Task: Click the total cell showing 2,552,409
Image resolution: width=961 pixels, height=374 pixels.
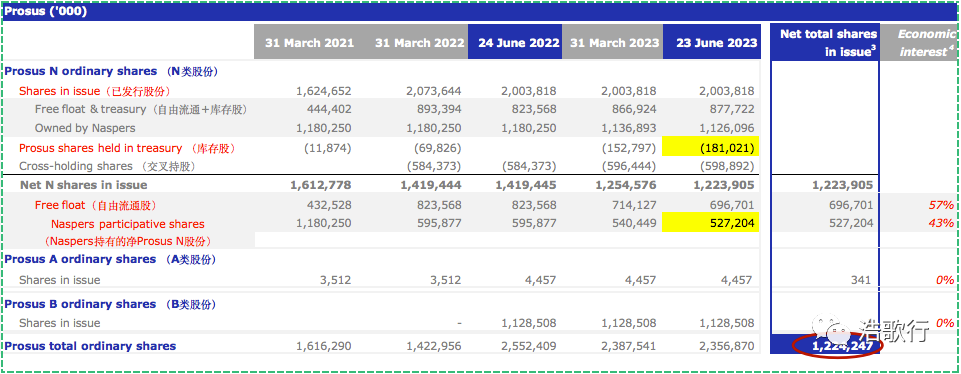Action: (x=528, y=346)
